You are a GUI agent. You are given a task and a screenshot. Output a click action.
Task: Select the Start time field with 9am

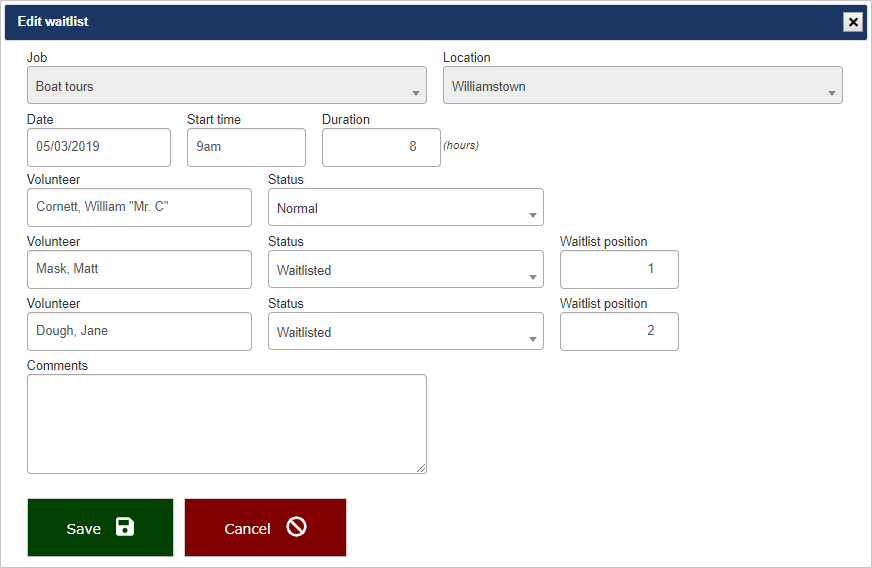246,147
